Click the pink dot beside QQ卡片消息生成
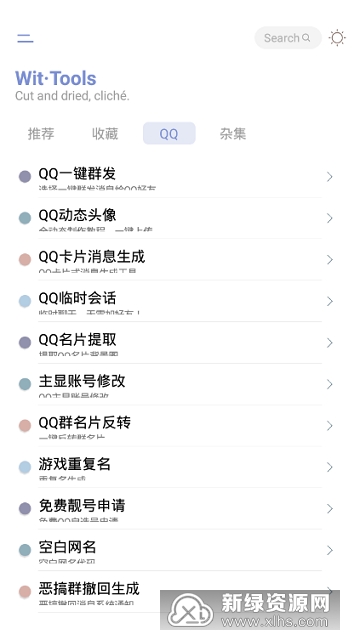 25,260
